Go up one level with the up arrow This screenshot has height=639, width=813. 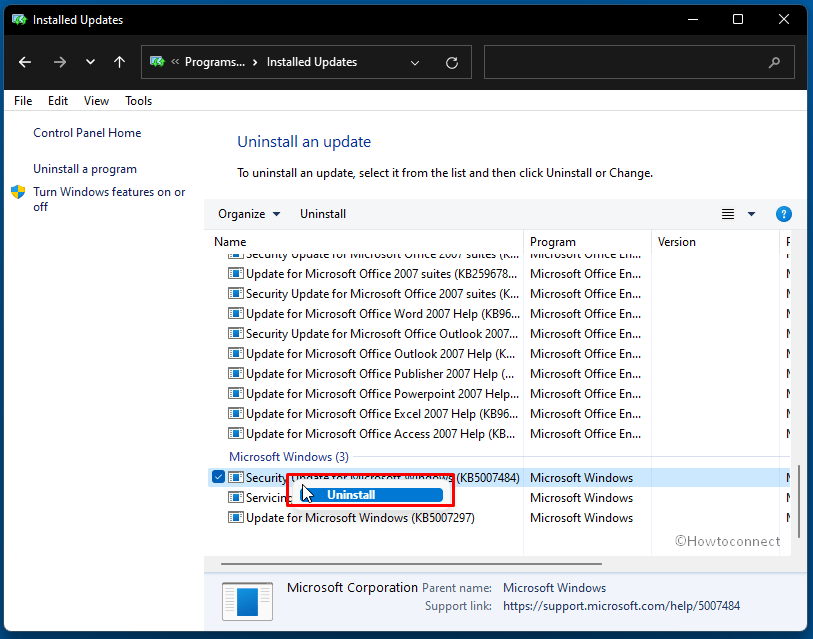pyautogui.click(x=119, y=62)
